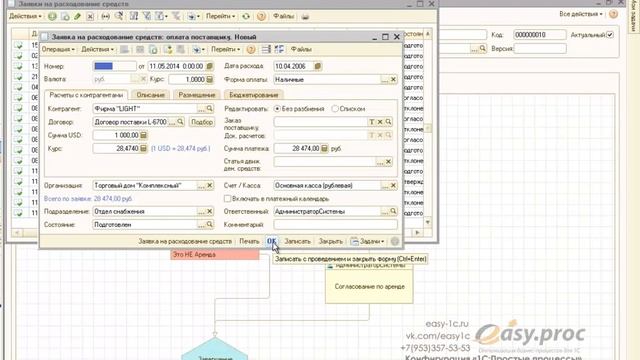Open Действия dropdown in list window
640x360 pixels.
(x=25, y=17)
